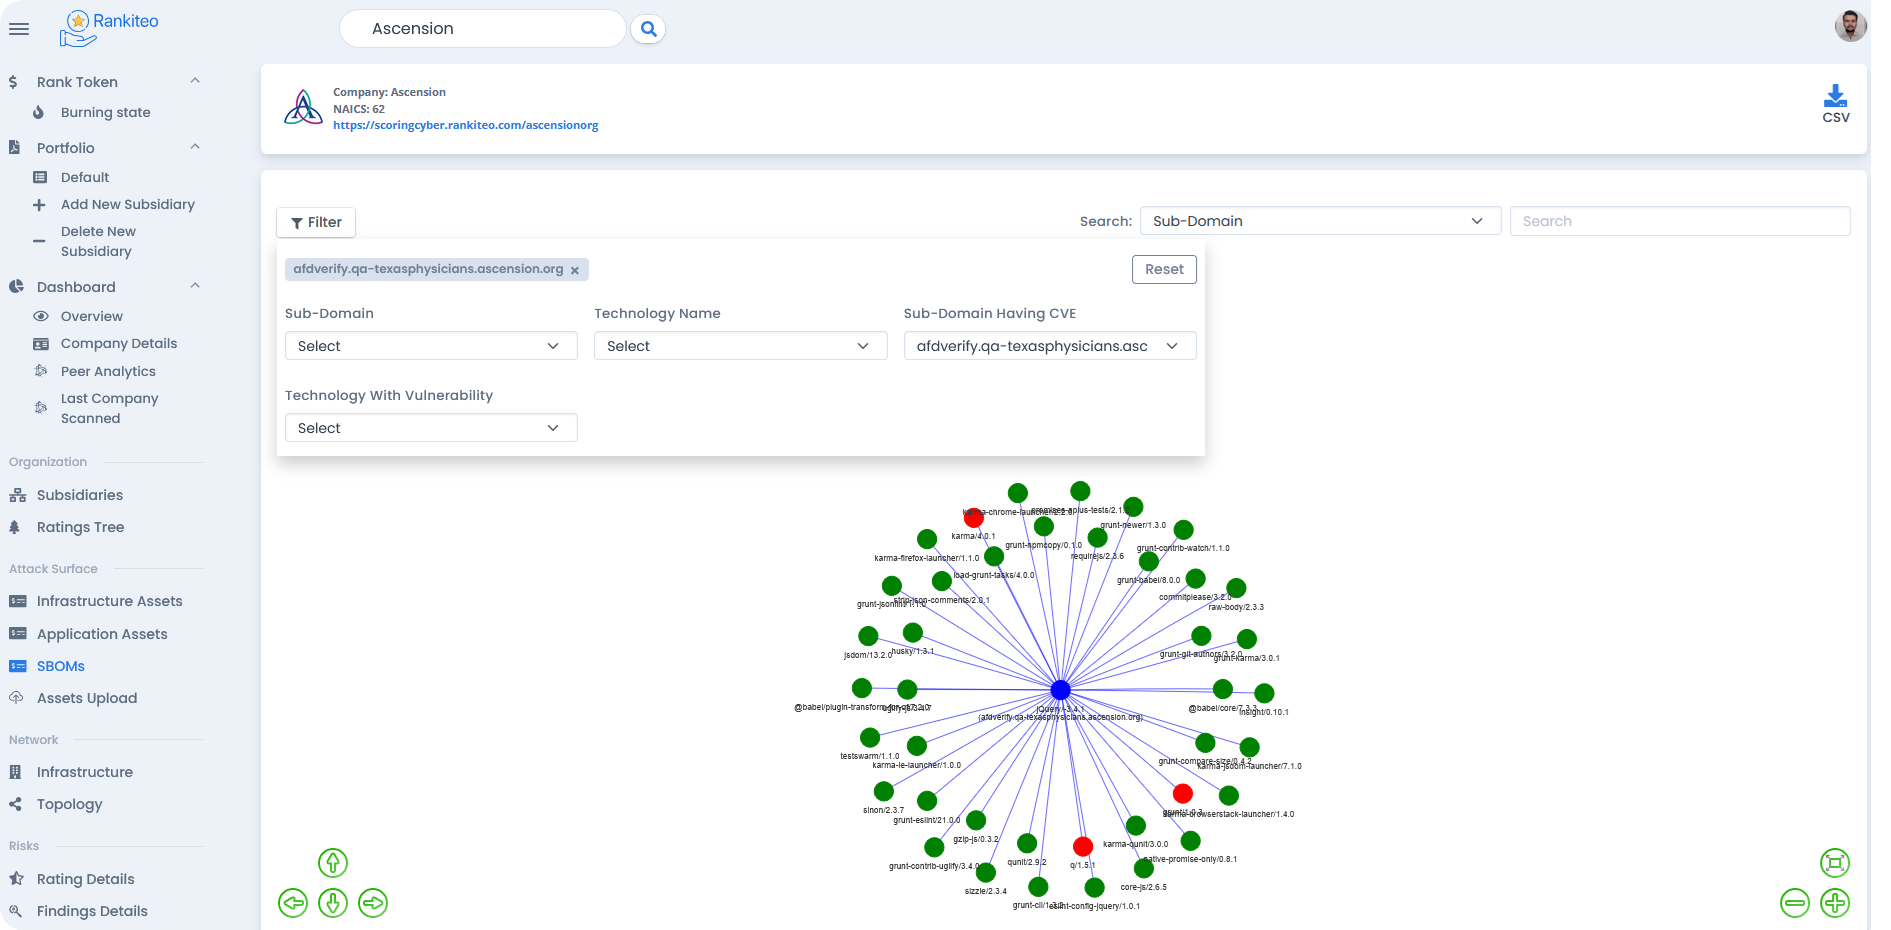Viewport: 1891px width, 930px height.
Task: Zoom out of the graph
Action: pyautogui.click(x=1795, y=903)
